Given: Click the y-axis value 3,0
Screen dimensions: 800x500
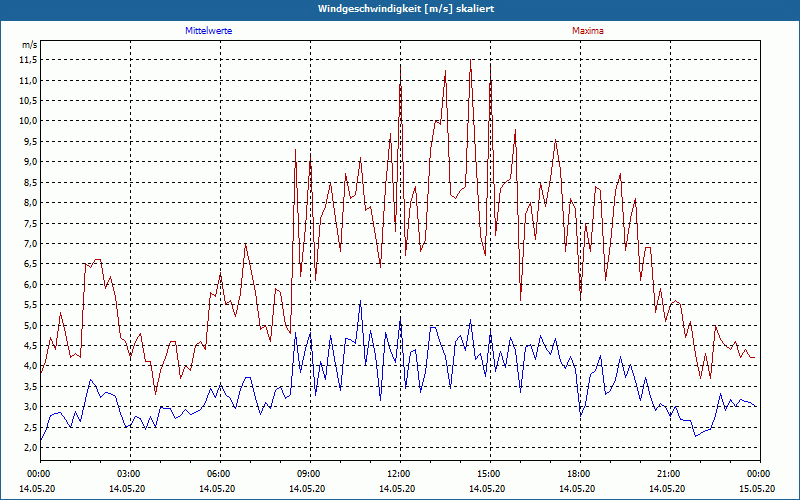Looking at the screenshot, I should [31, 407].
